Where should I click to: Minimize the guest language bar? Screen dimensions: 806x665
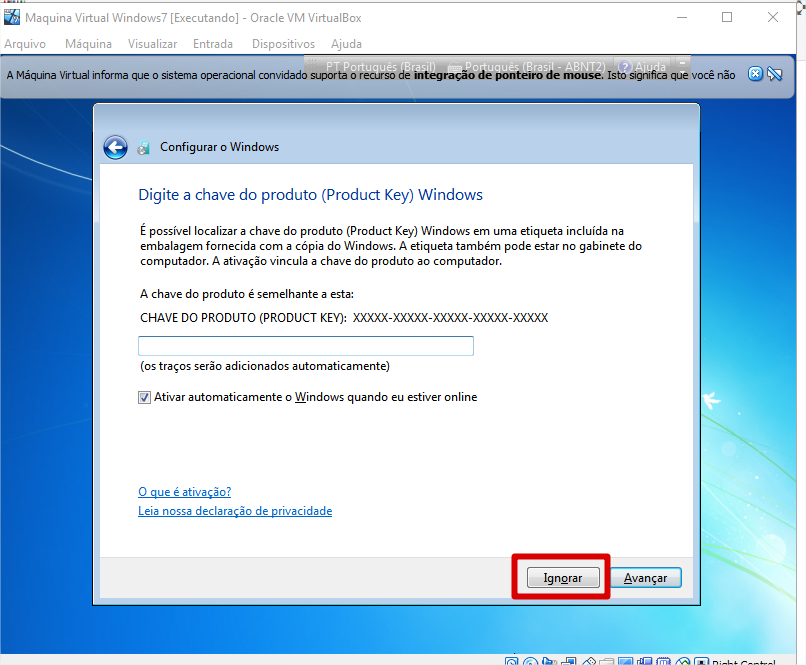(682, 63)
